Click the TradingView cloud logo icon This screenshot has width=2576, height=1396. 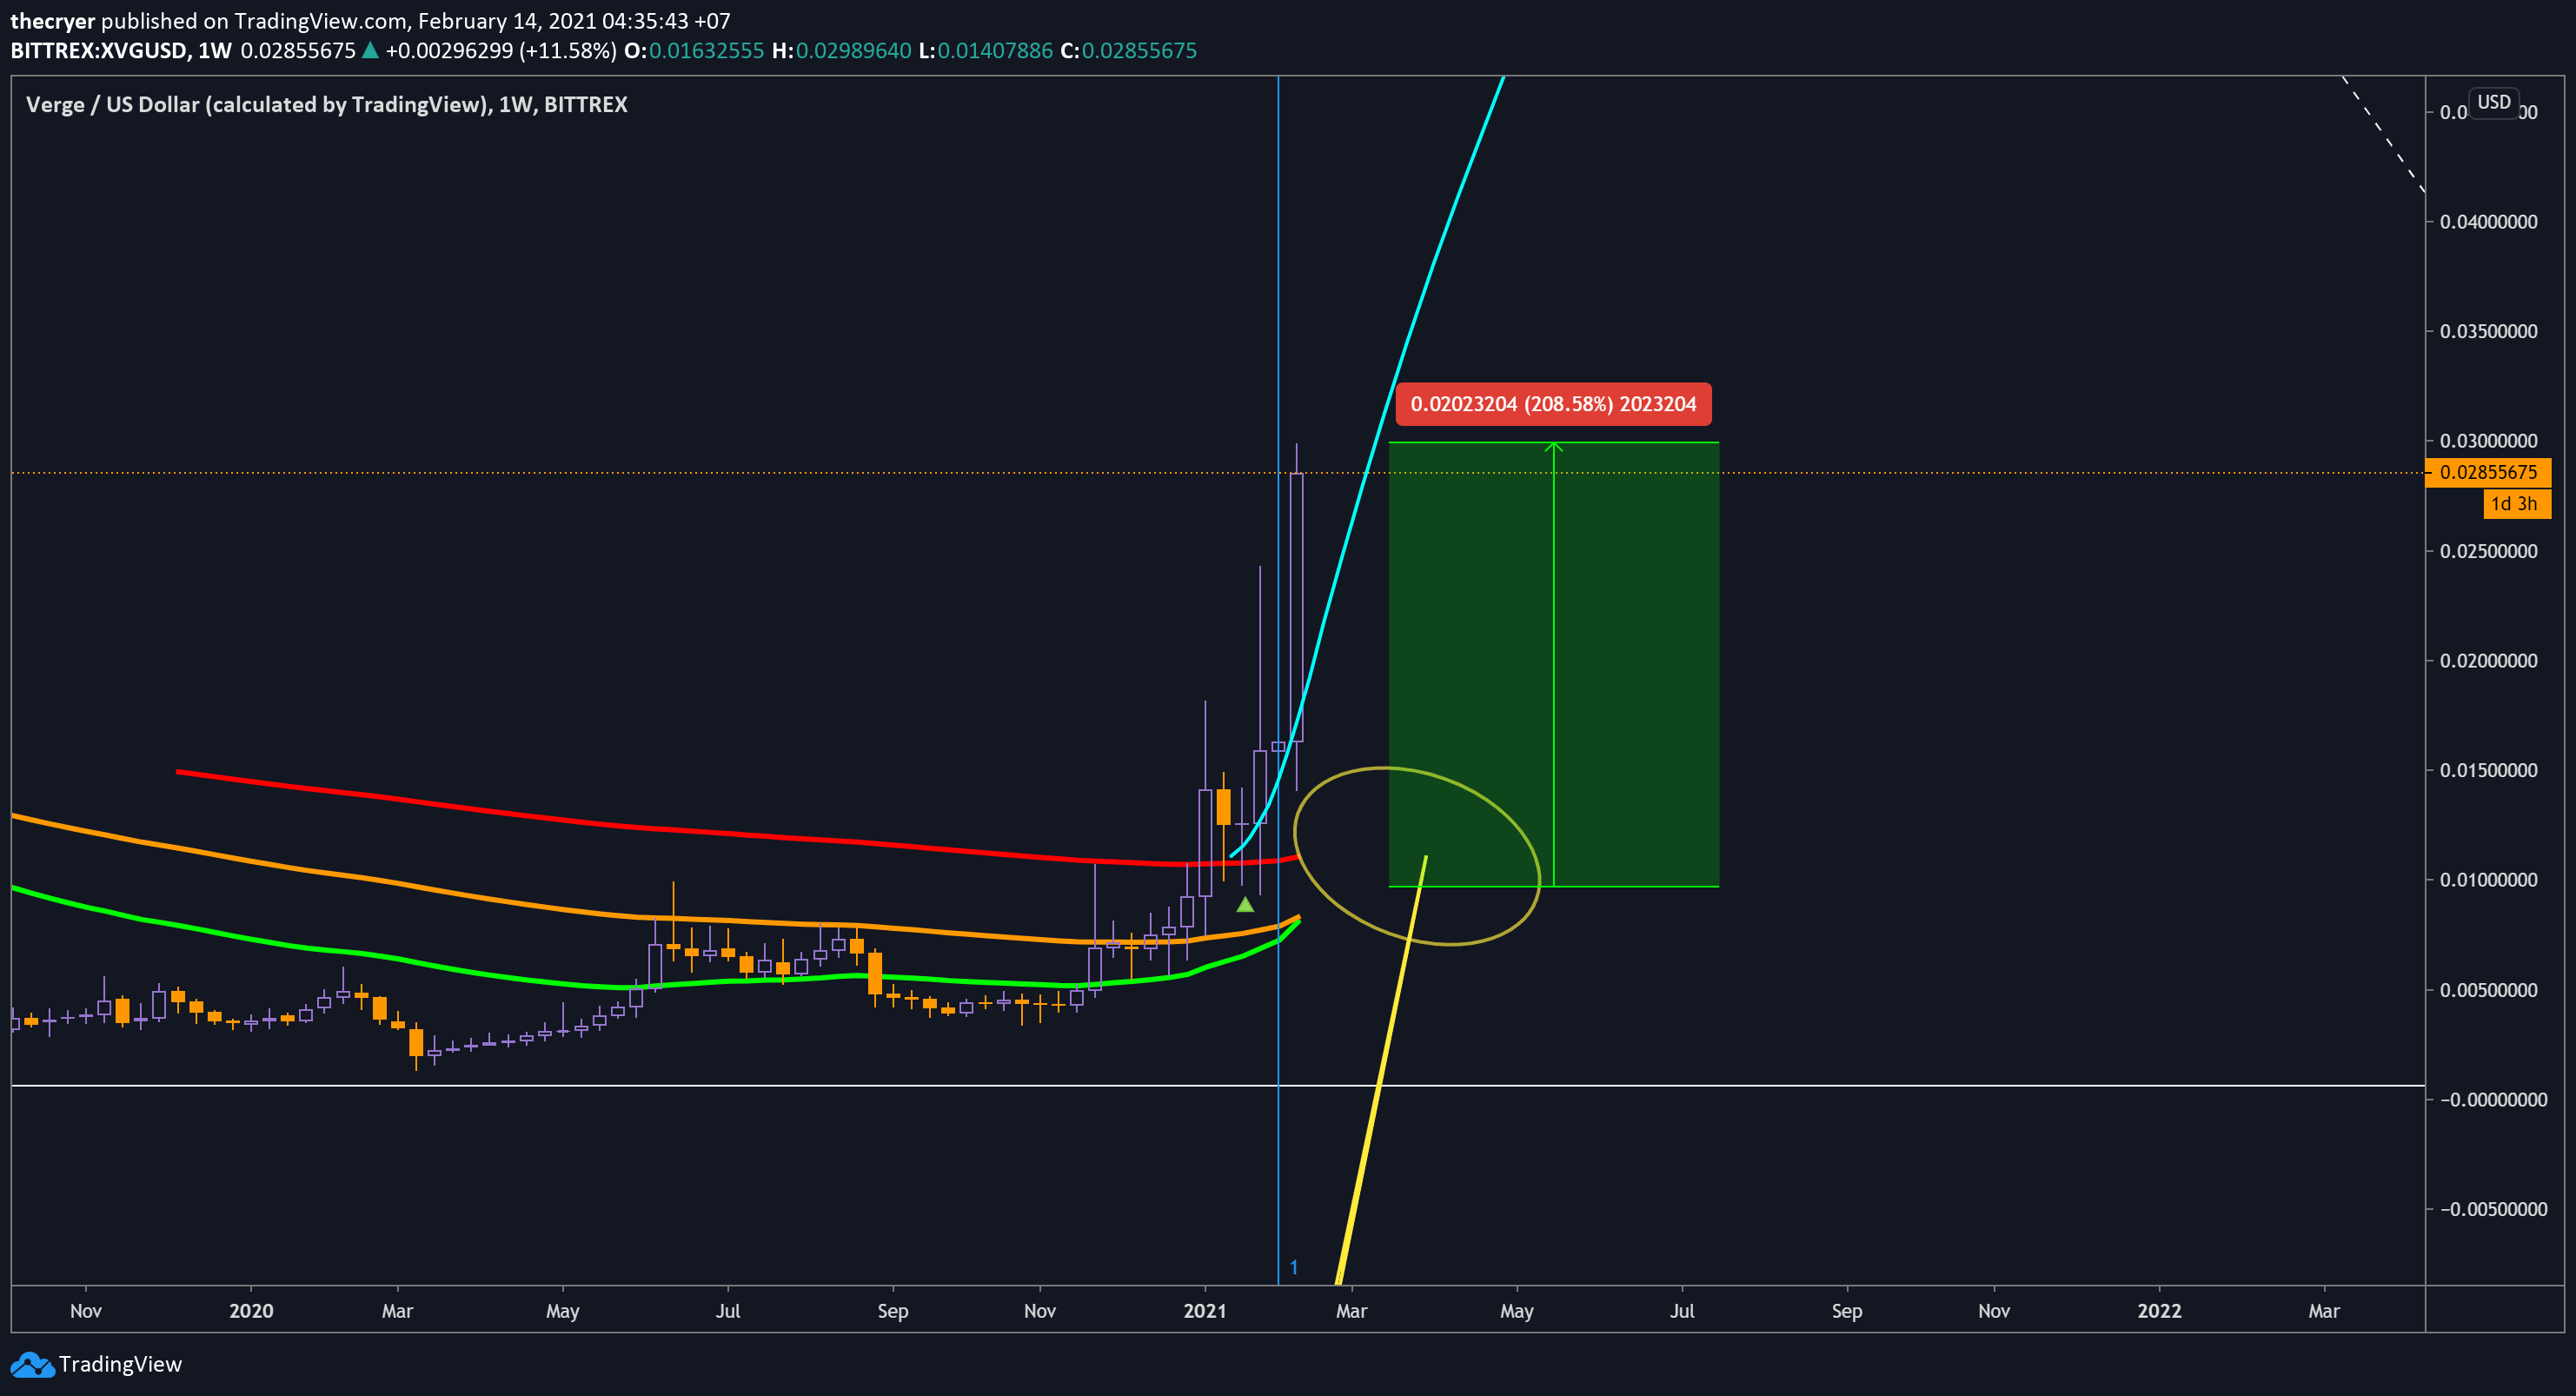click(x=32, y=1364)
